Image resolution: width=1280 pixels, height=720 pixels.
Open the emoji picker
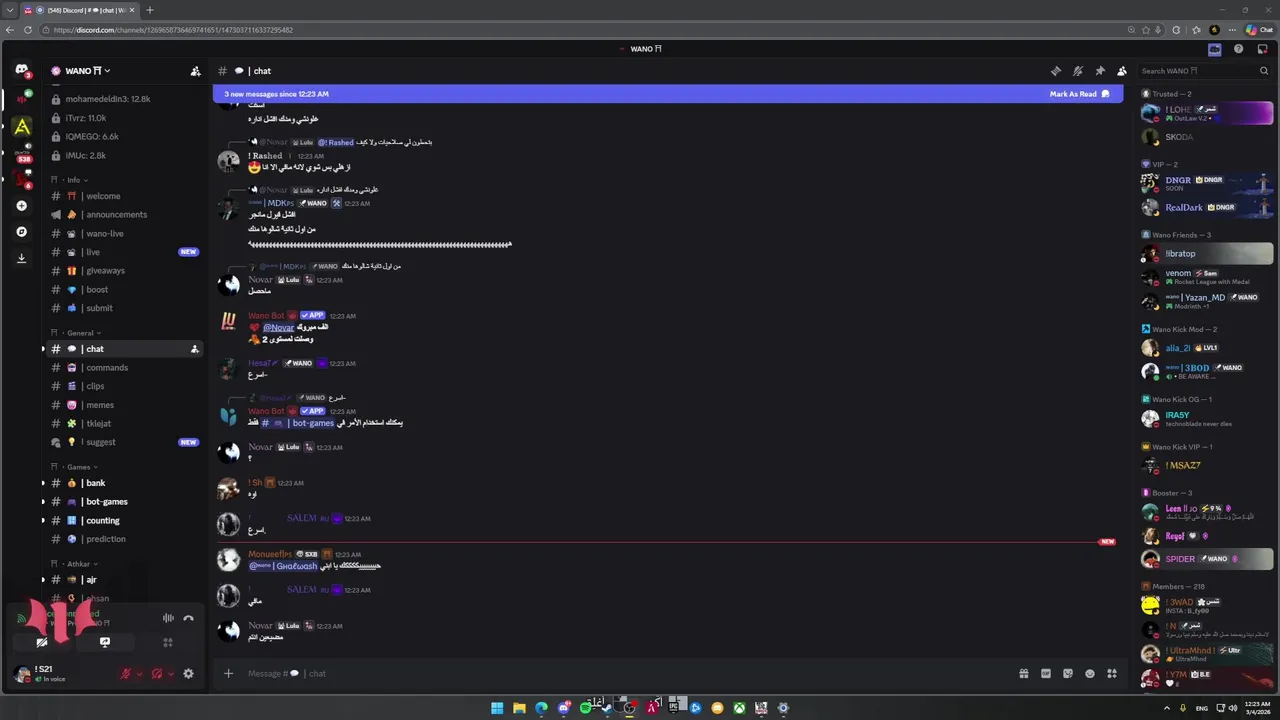(1090, 673)
